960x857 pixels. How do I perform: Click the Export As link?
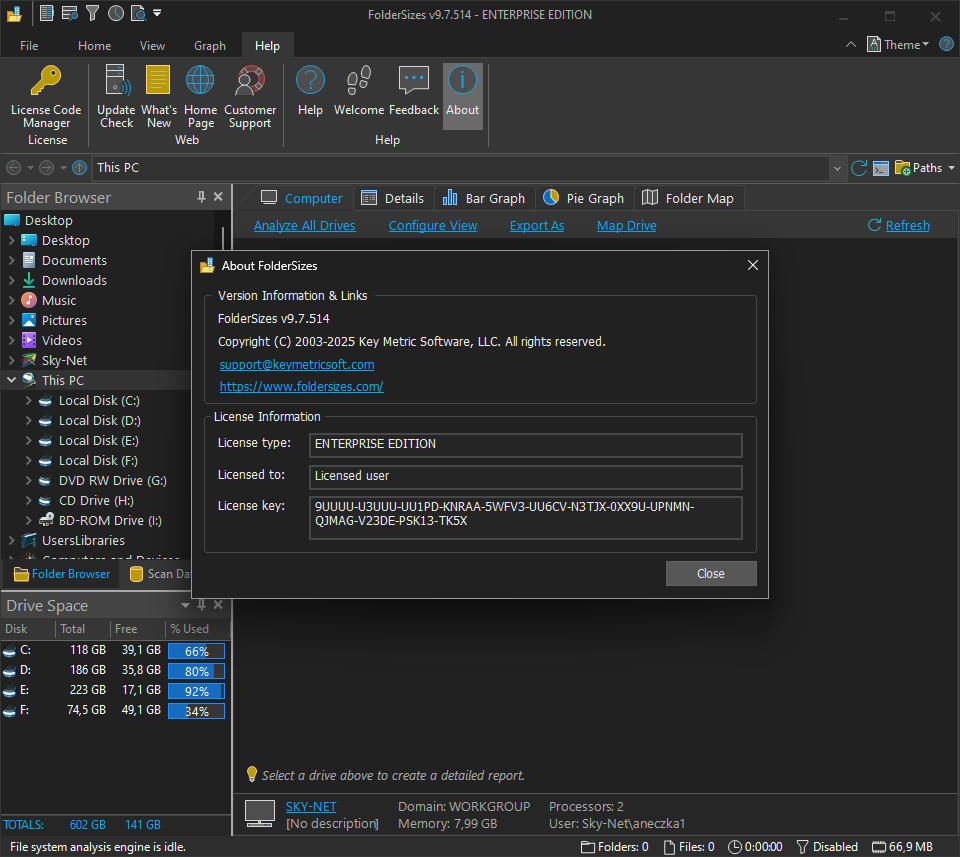pyautogui.click(x=537, y=226)
